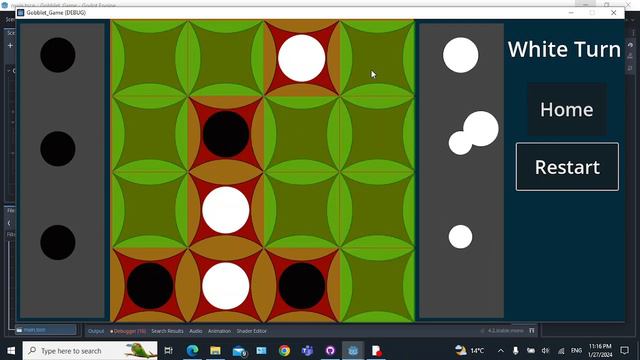Select the bottom-row black piece in the first column
The image size is (640, 360).
[x=150, y=286]
